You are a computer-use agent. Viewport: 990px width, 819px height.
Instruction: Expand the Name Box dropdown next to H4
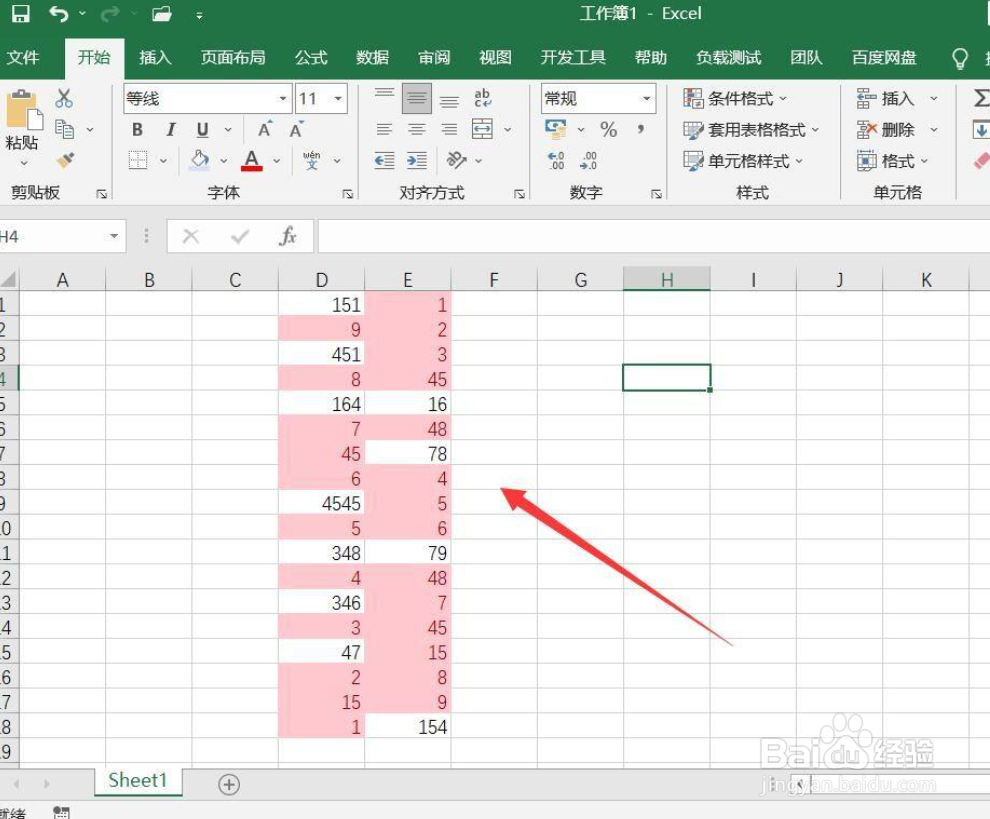click(x=114, y=236)
